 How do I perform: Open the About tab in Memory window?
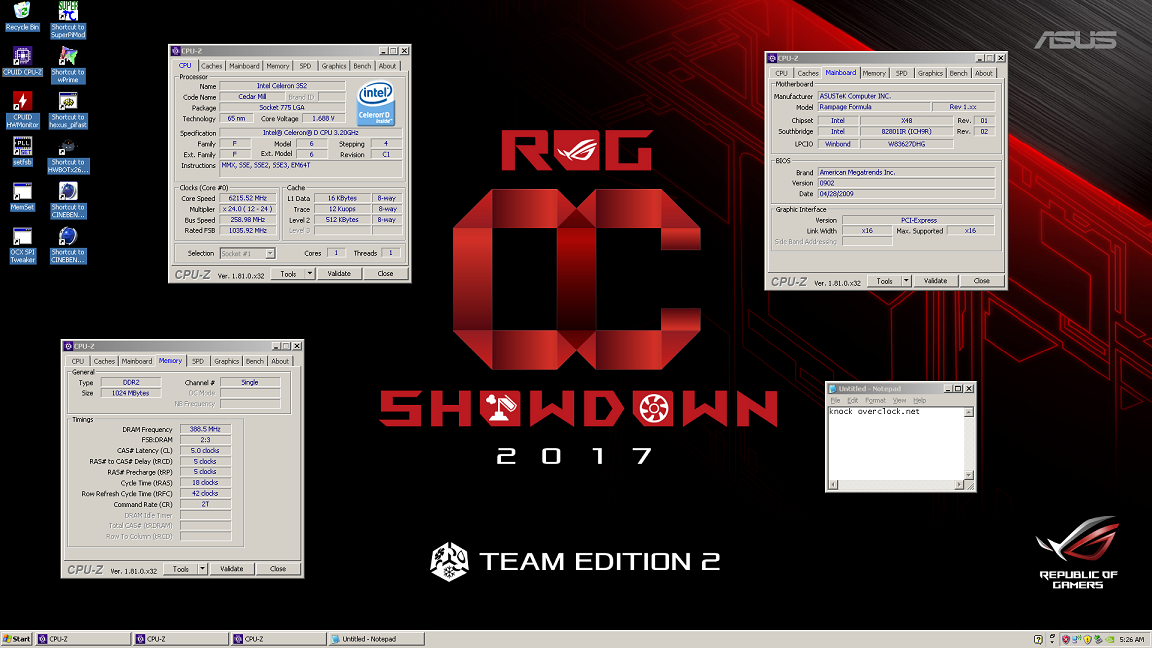point(280,361)
